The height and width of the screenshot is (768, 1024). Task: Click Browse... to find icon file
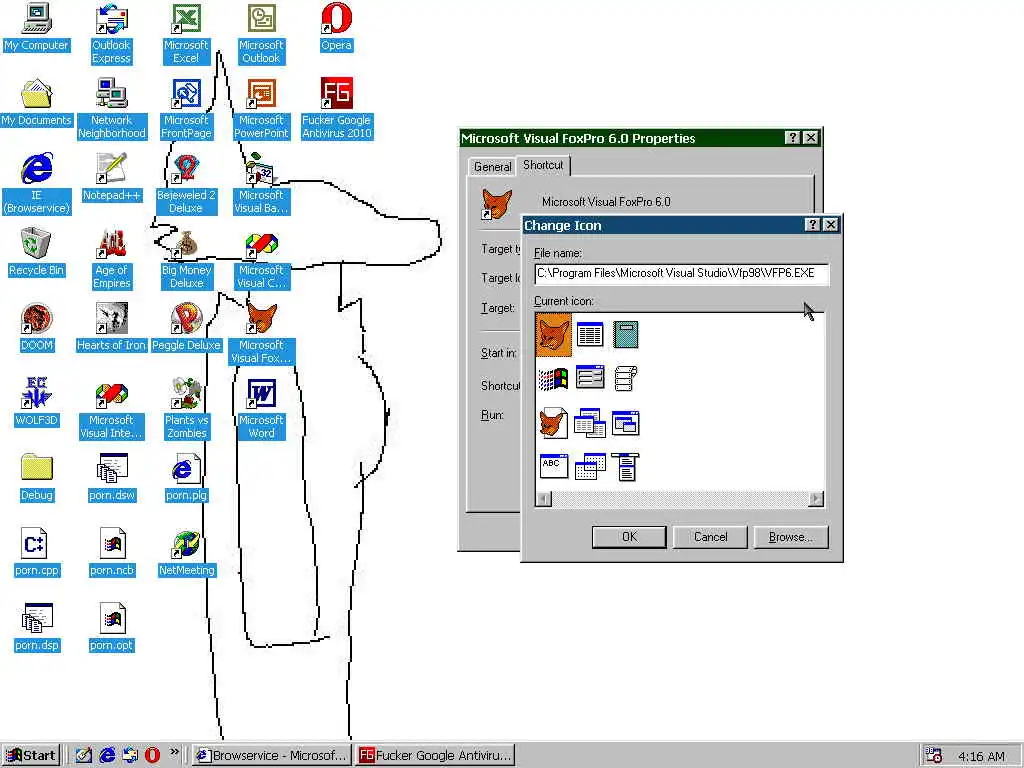click(x=791, y=537)
